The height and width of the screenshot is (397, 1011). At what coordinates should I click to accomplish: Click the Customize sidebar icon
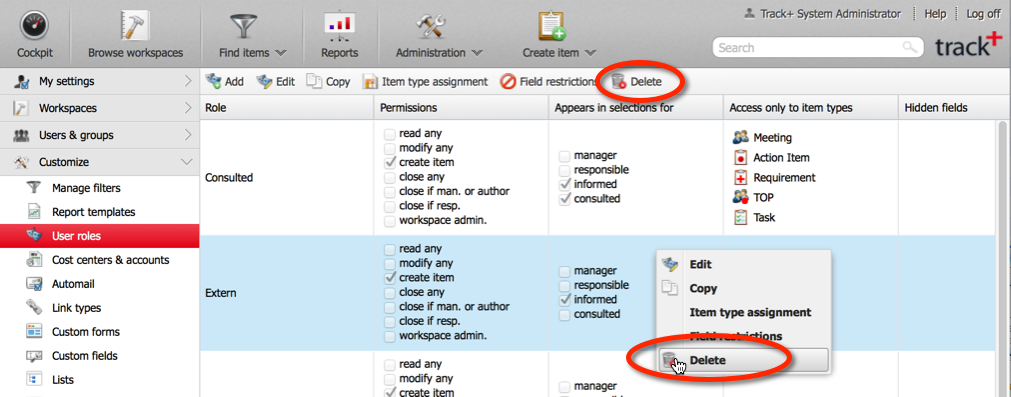click(x=21, y=162)
